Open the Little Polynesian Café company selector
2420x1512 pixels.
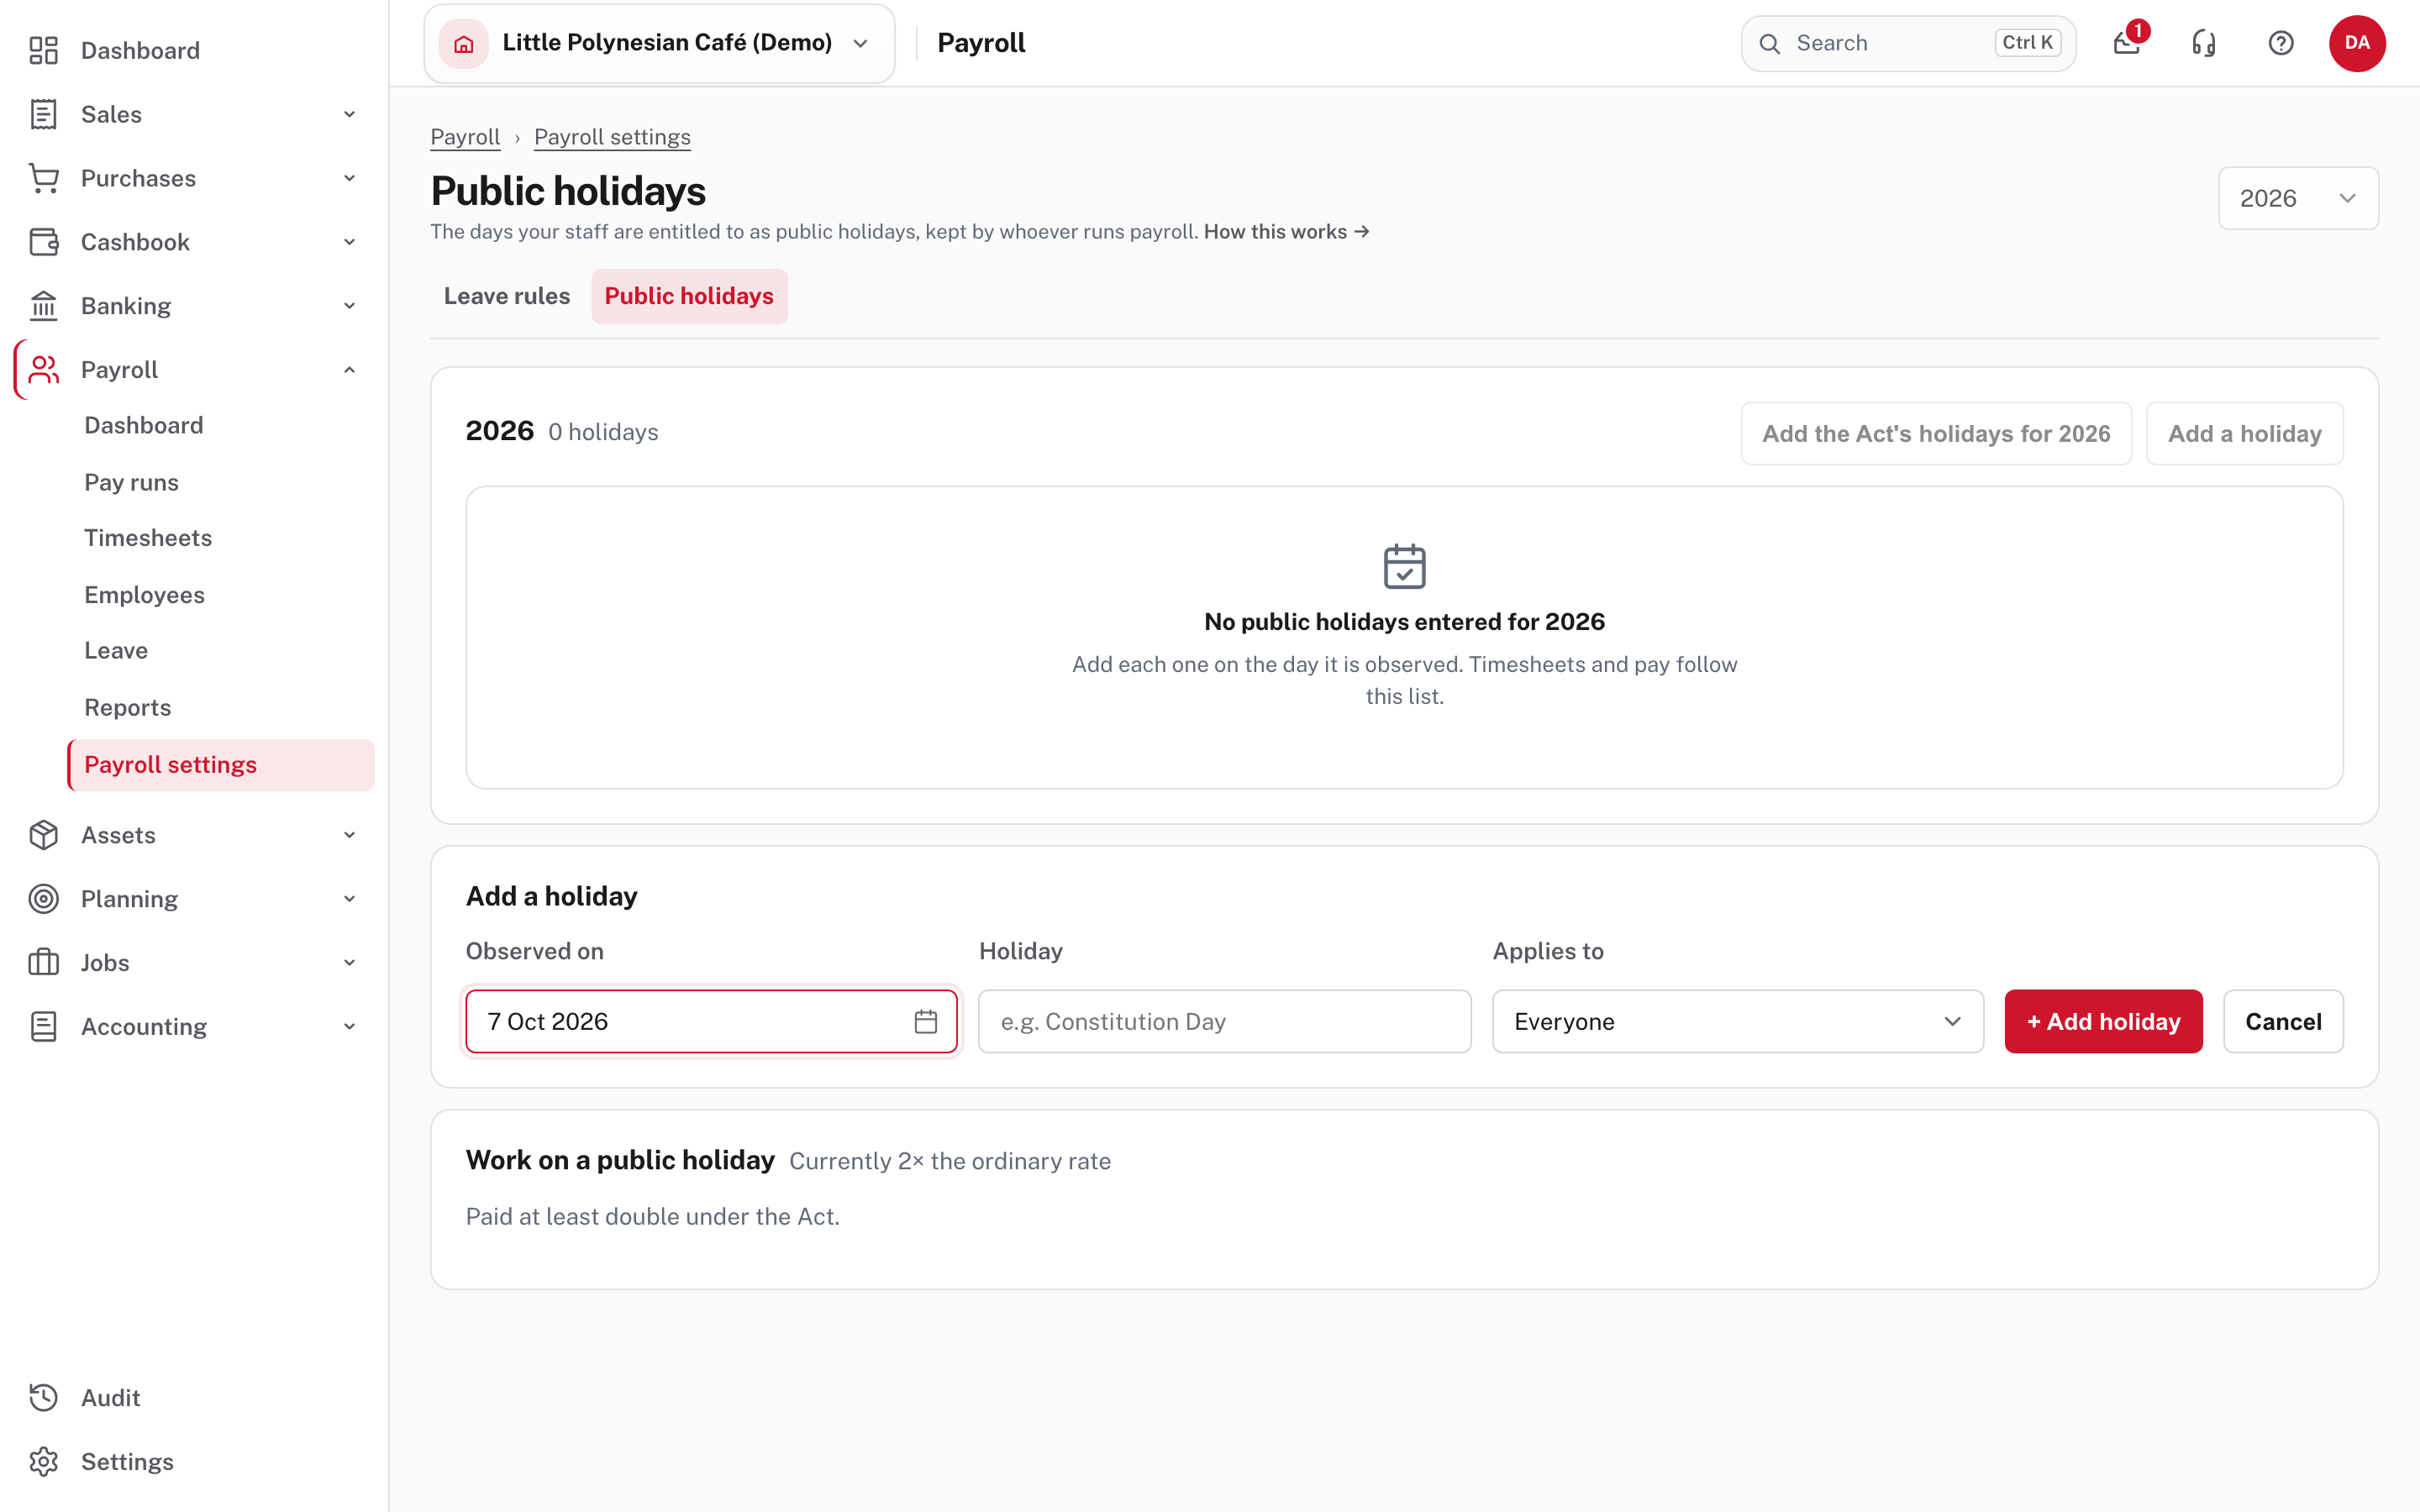click(x=659, y=43)
